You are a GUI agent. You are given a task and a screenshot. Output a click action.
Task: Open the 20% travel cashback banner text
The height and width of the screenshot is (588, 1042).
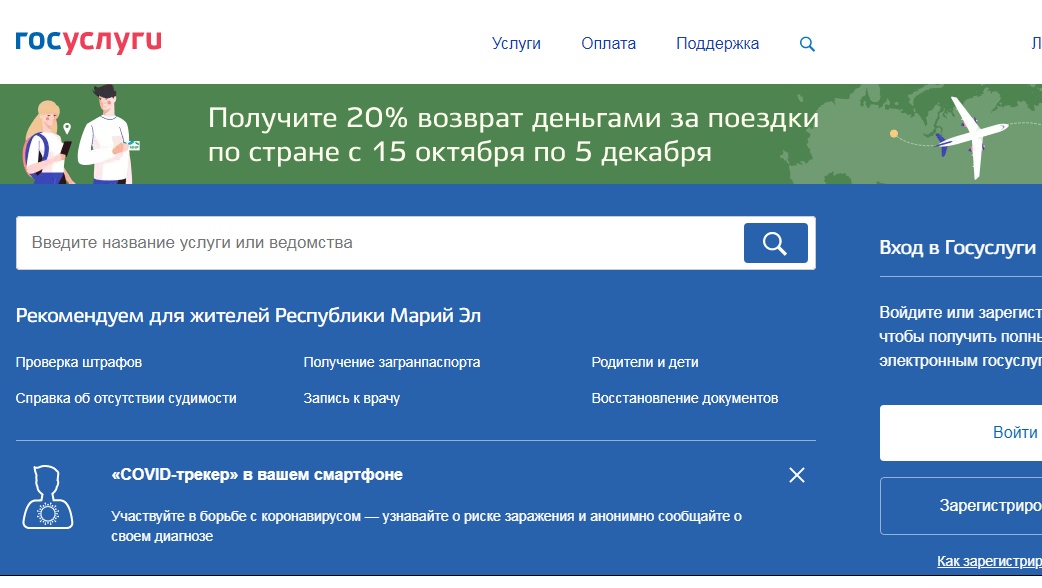point(513,135)
